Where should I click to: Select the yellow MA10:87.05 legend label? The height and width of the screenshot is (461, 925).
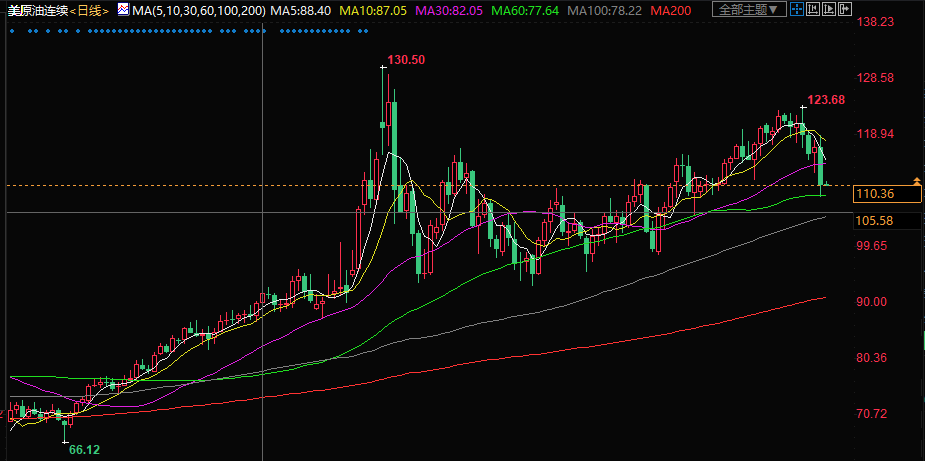click(x=375, y=10)
